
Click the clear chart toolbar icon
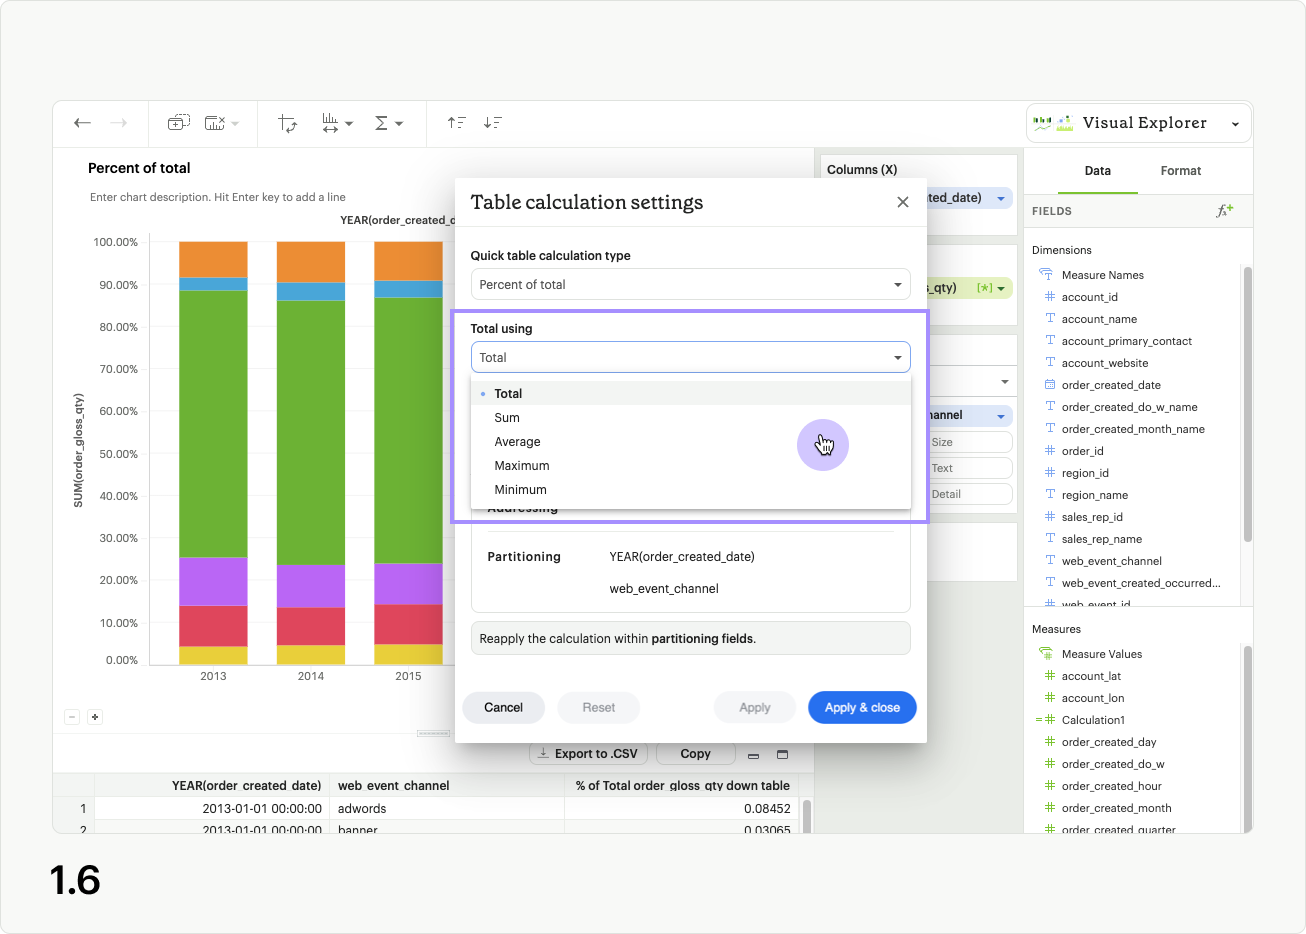point(216,121)
